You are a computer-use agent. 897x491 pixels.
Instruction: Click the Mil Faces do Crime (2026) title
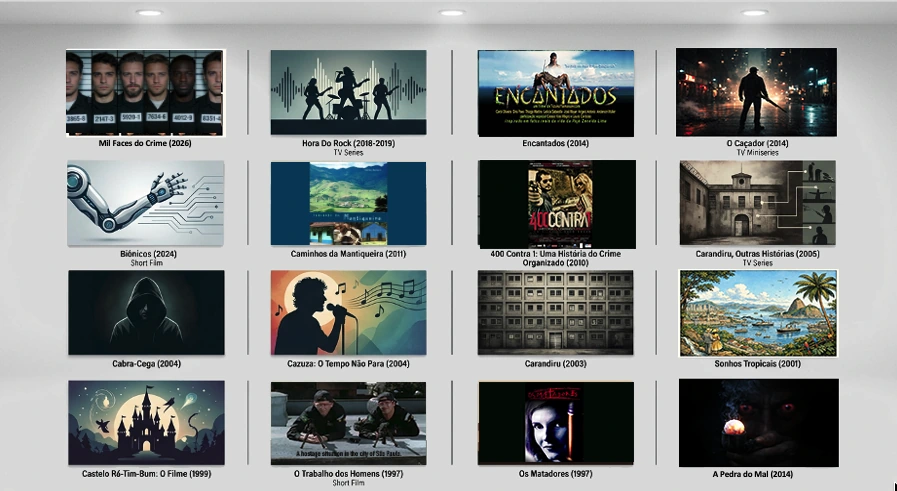pos(145,144)
